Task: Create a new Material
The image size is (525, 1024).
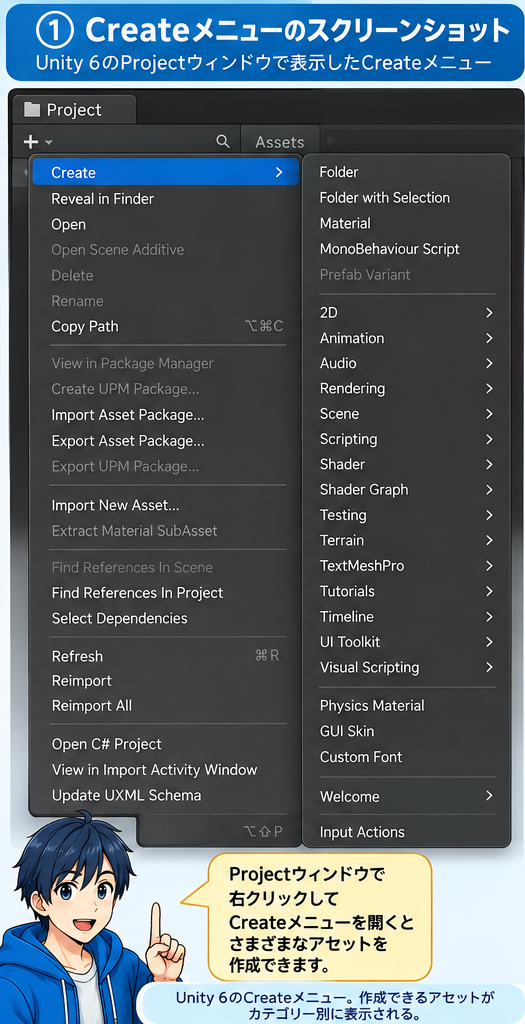Action: [406, 223]
